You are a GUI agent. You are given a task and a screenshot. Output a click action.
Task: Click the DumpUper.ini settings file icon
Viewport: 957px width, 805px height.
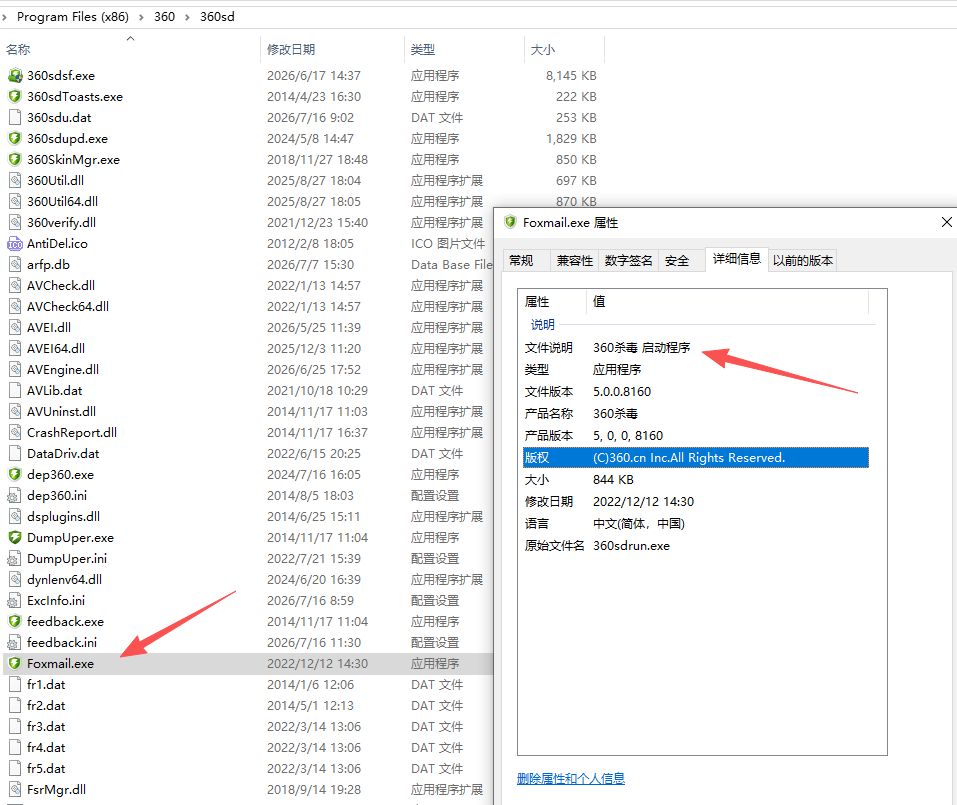(x=15, y=558)
